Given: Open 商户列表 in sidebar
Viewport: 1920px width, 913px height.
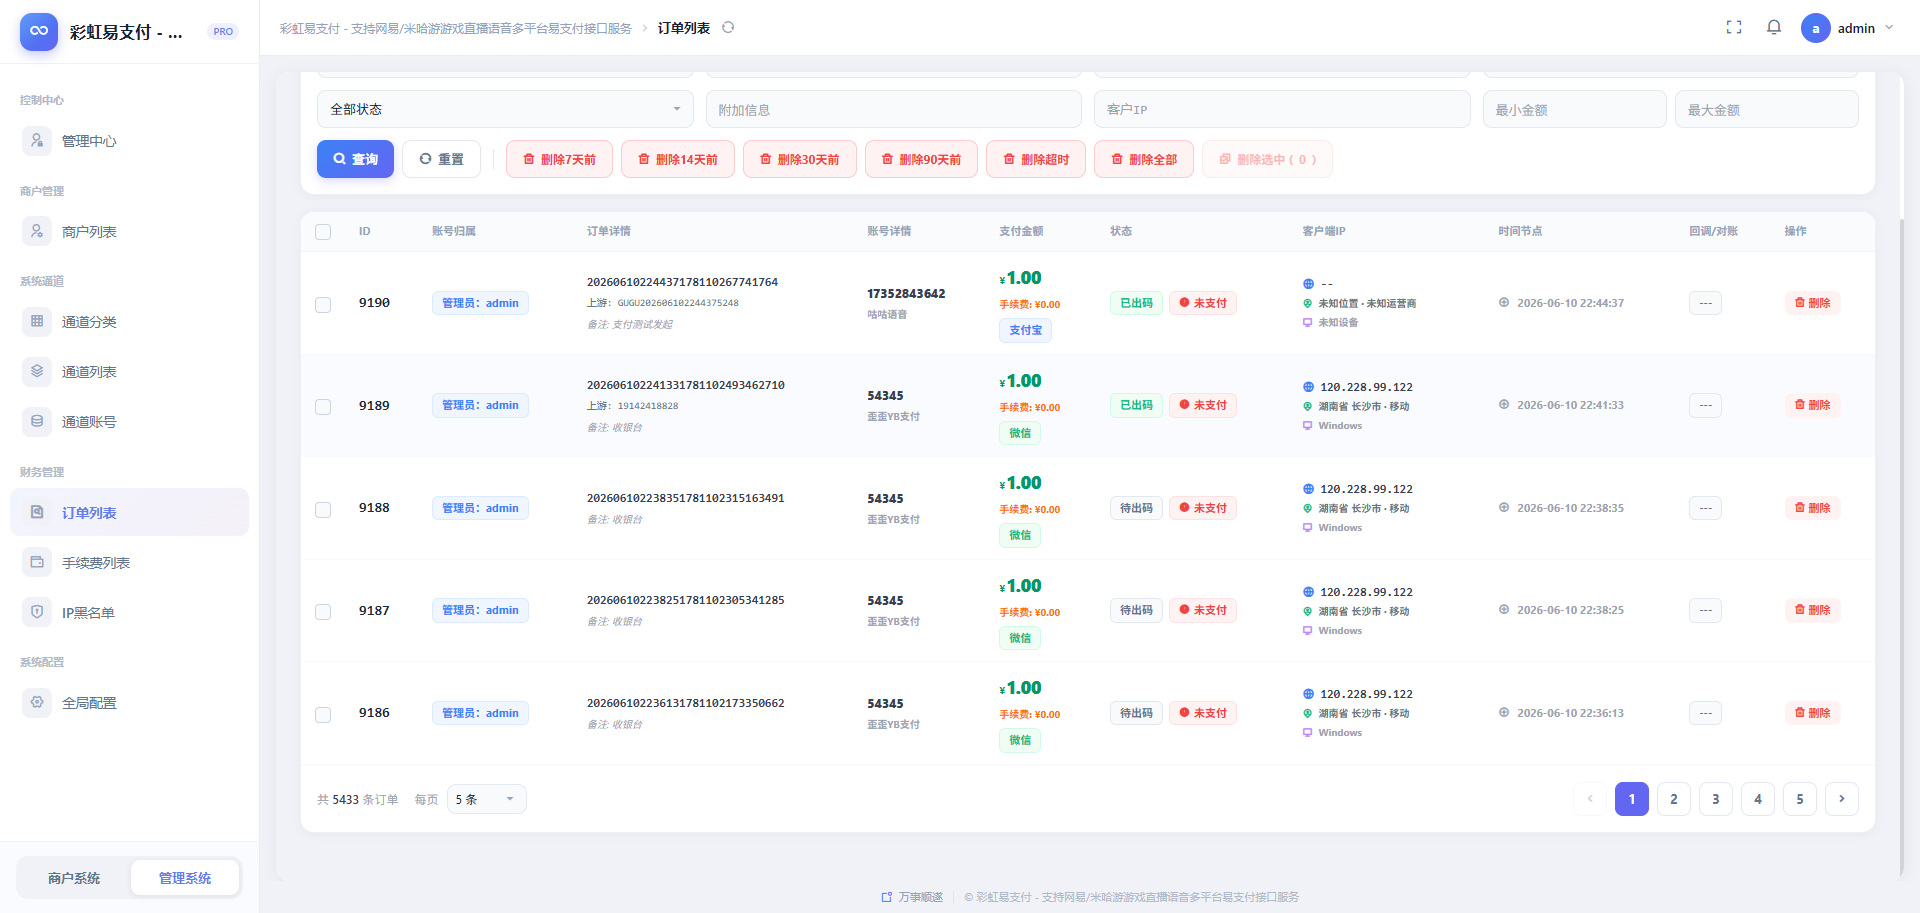Looking at the screenshot, I should click(129, 232).
